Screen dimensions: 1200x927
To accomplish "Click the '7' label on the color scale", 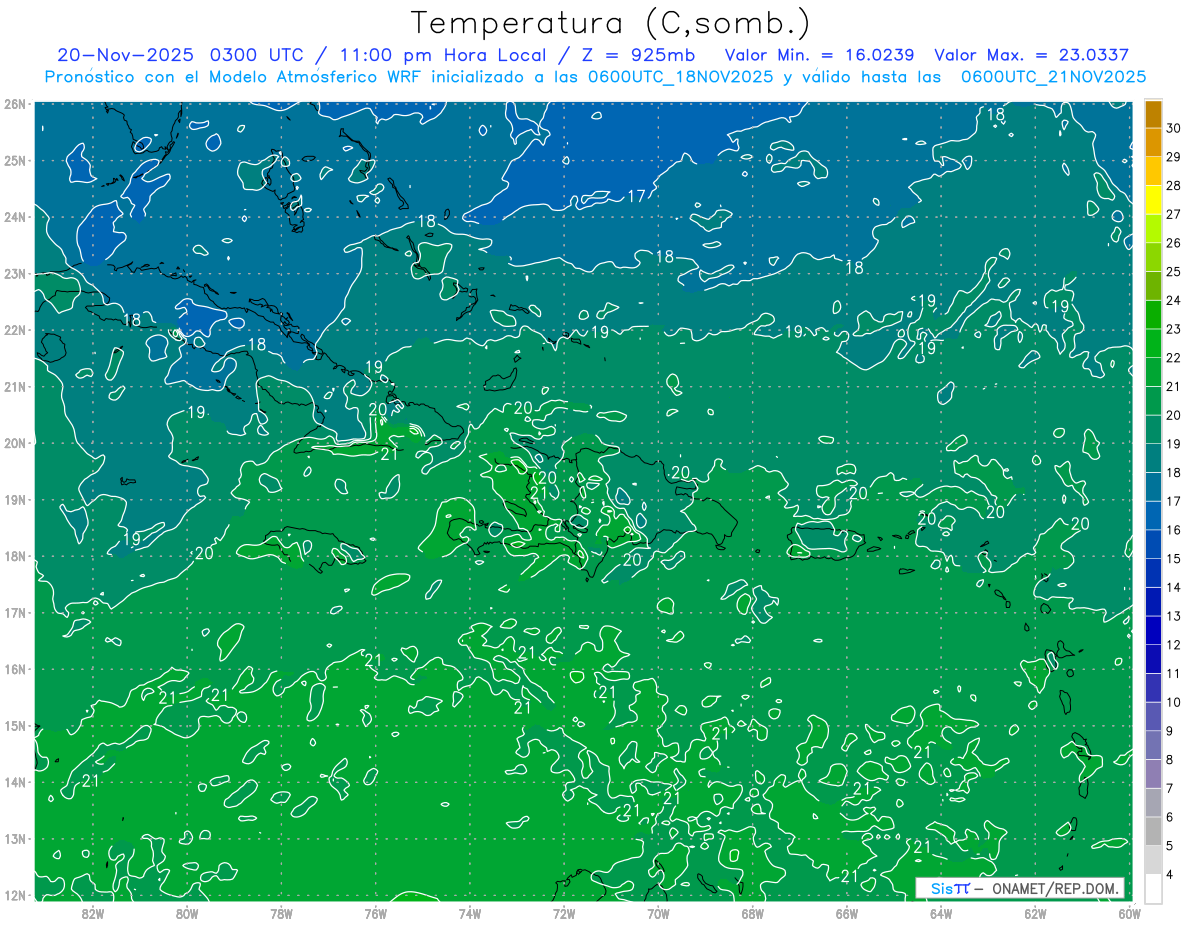I will [1169, 788].
